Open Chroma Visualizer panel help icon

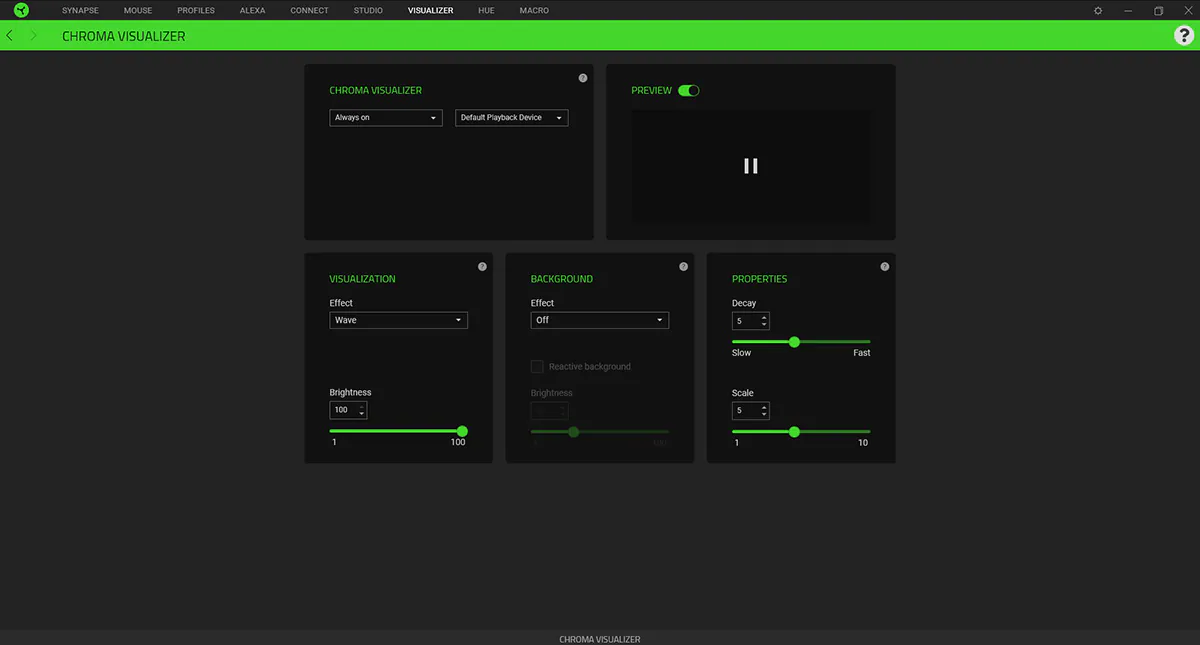tap(583, 78)
